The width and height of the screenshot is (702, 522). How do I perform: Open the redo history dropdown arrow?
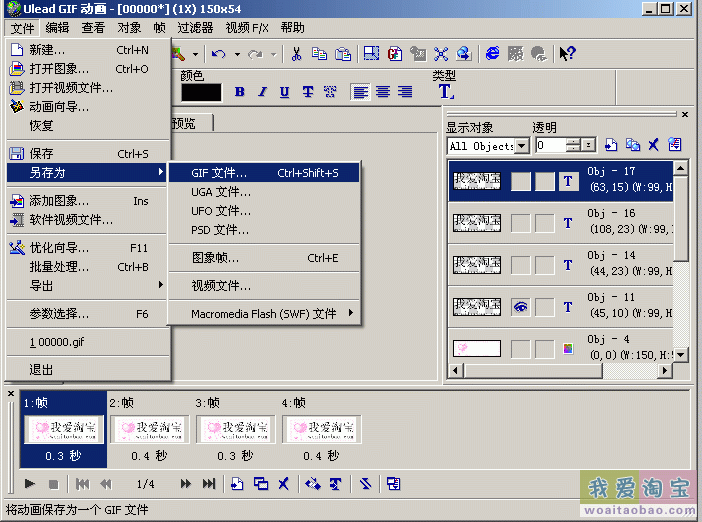[x=274, y=55]
